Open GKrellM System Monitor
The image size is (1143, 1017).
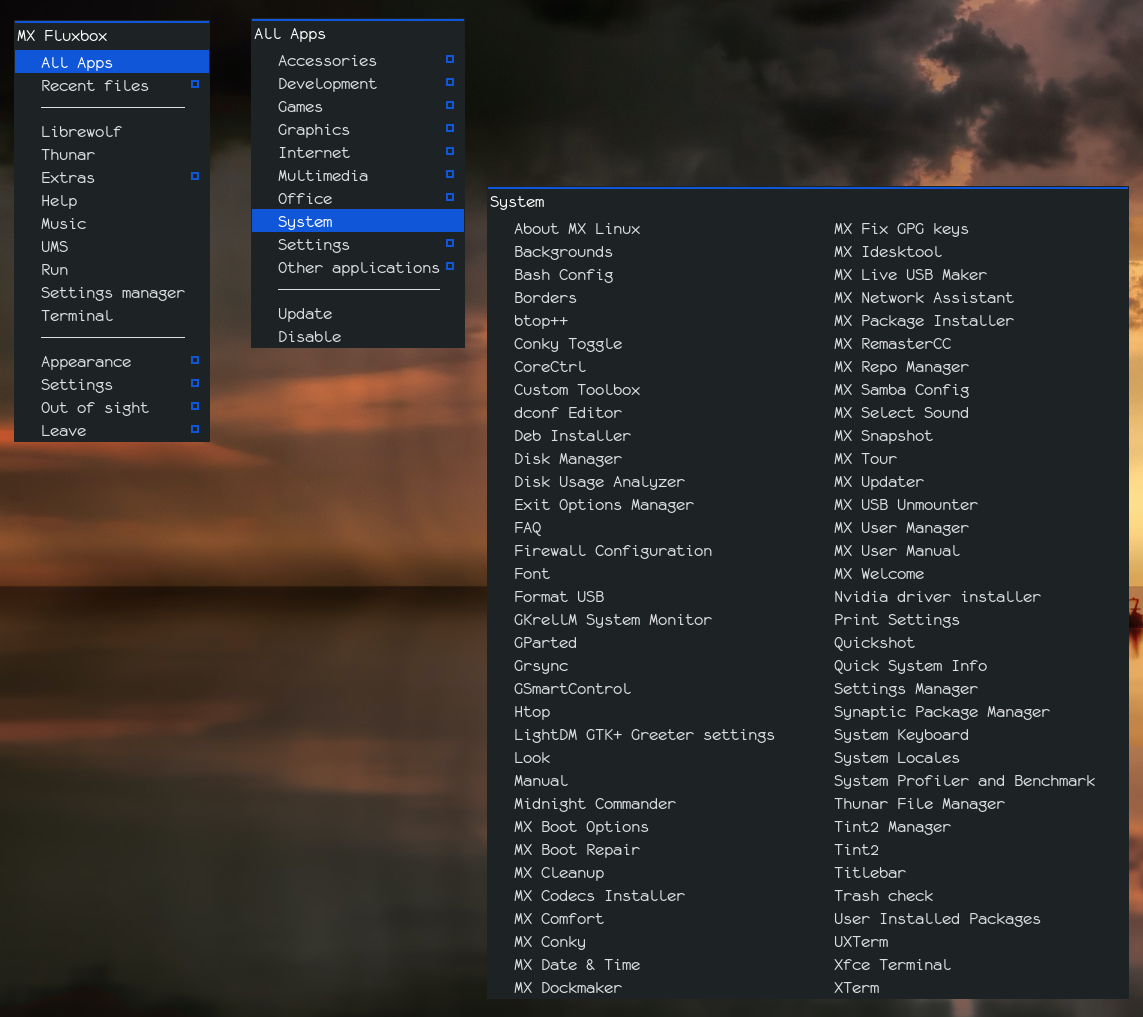(612, 620)
